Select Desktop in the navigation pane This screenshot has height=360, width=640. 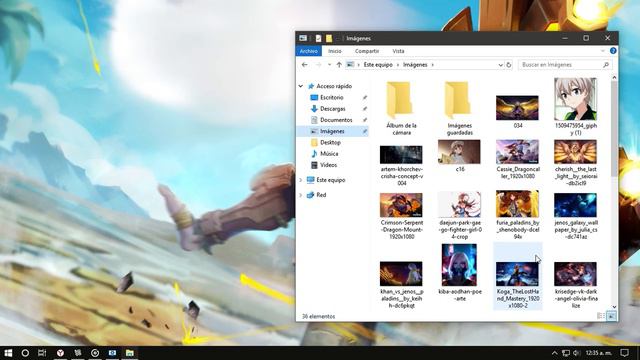point(330,142)
